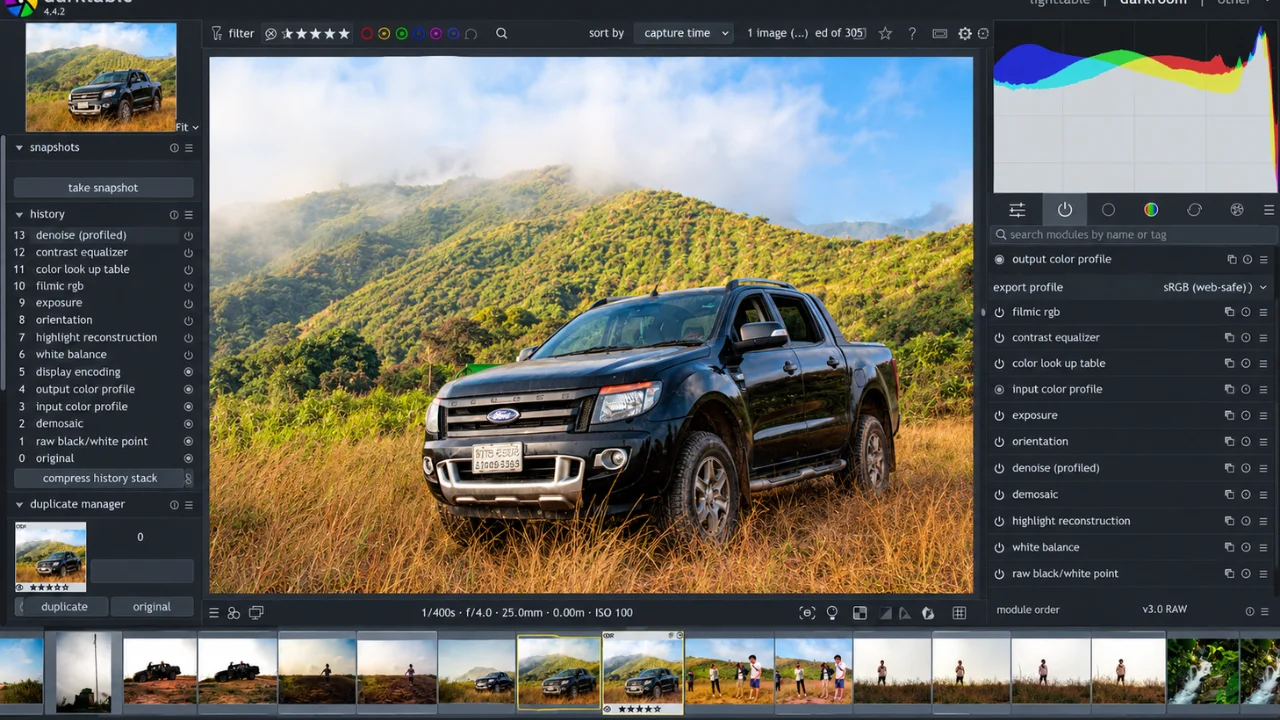Toggle the filmic rgb module on/off
This screenshot has width=1280, height=720.
pos(999,312)
